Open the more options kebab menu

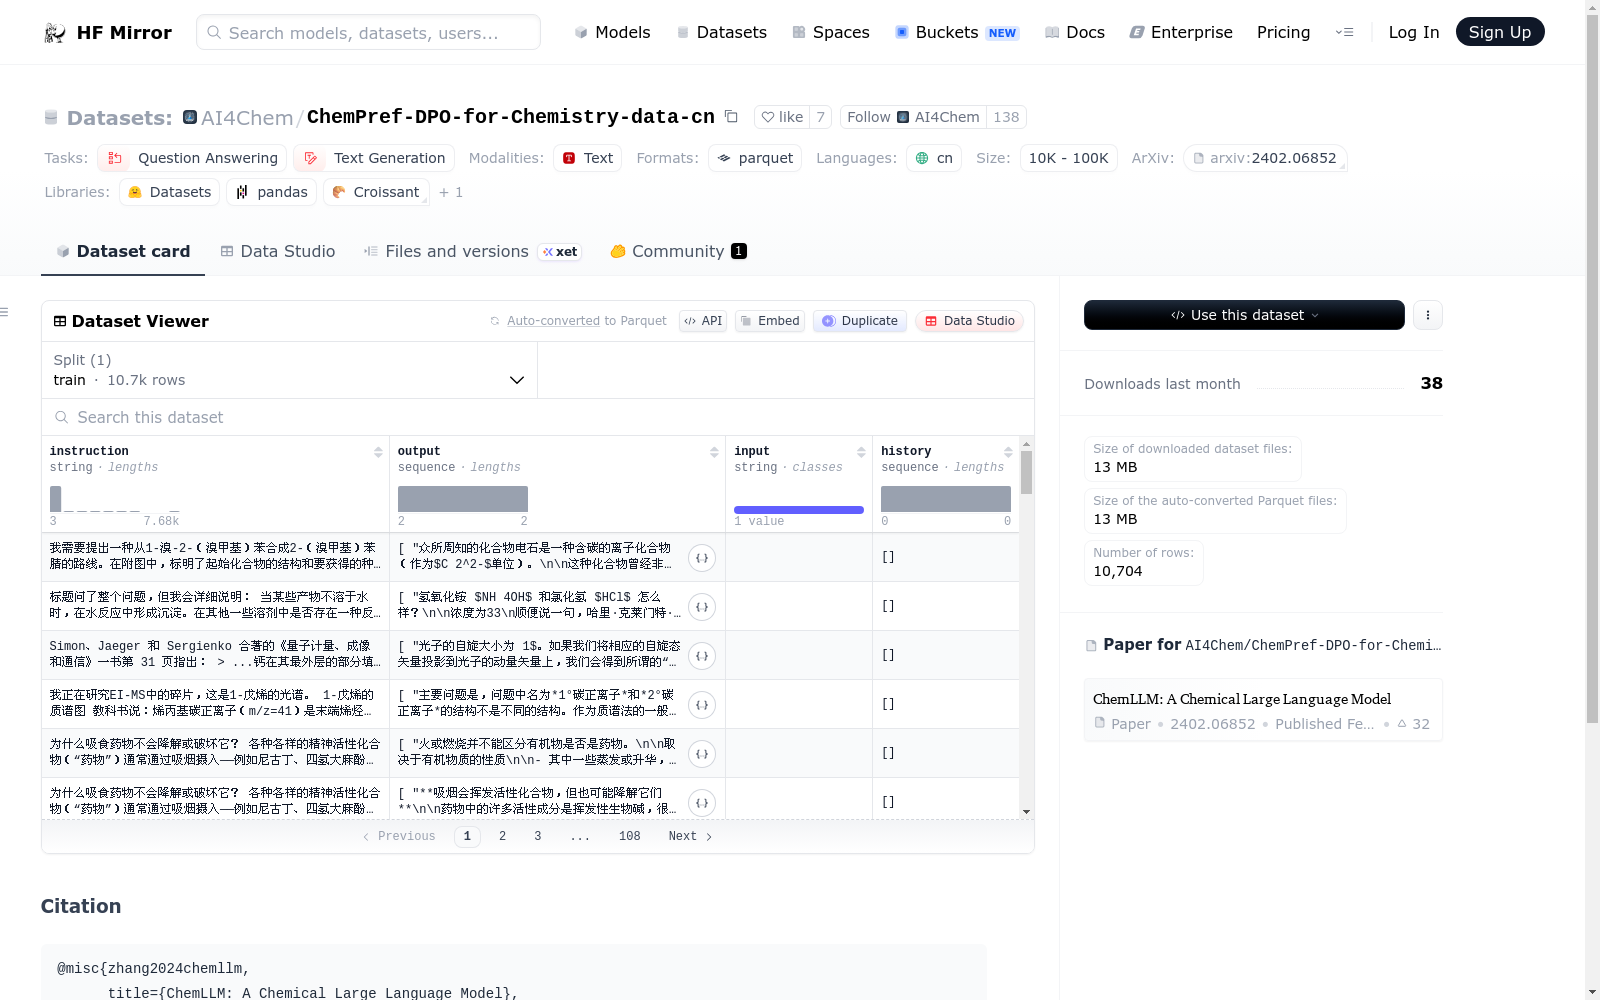pyautogui.click(x=1427, y=315)
